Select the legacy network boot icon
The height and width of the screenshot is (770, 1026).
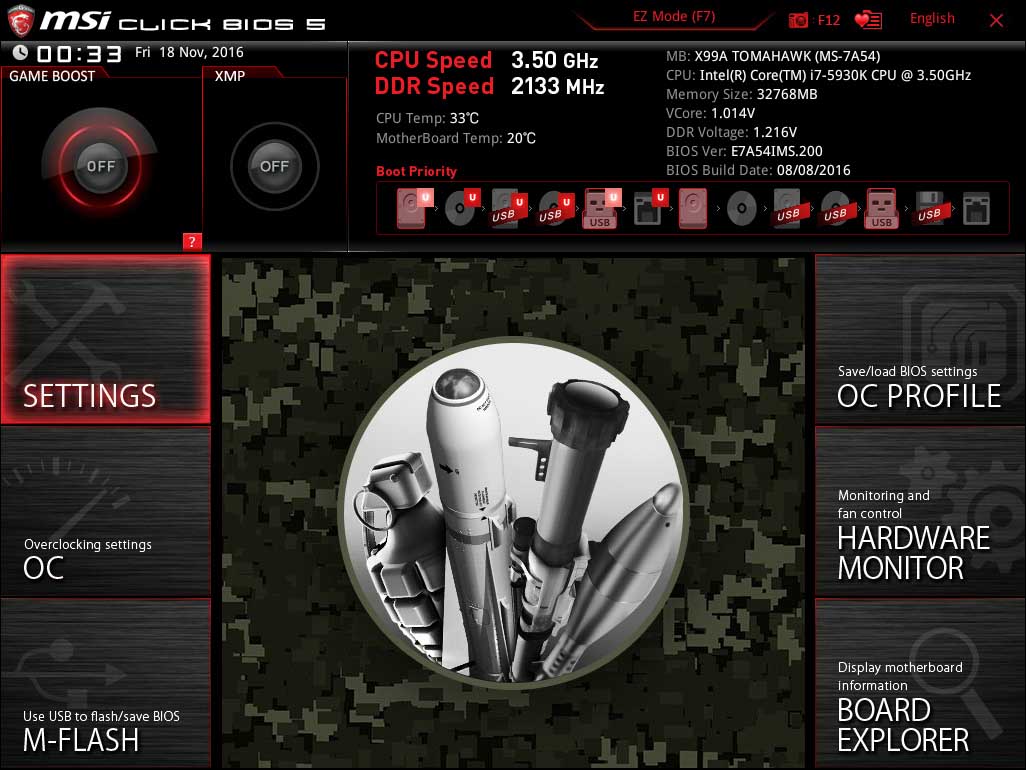click(x=976, y=209)
